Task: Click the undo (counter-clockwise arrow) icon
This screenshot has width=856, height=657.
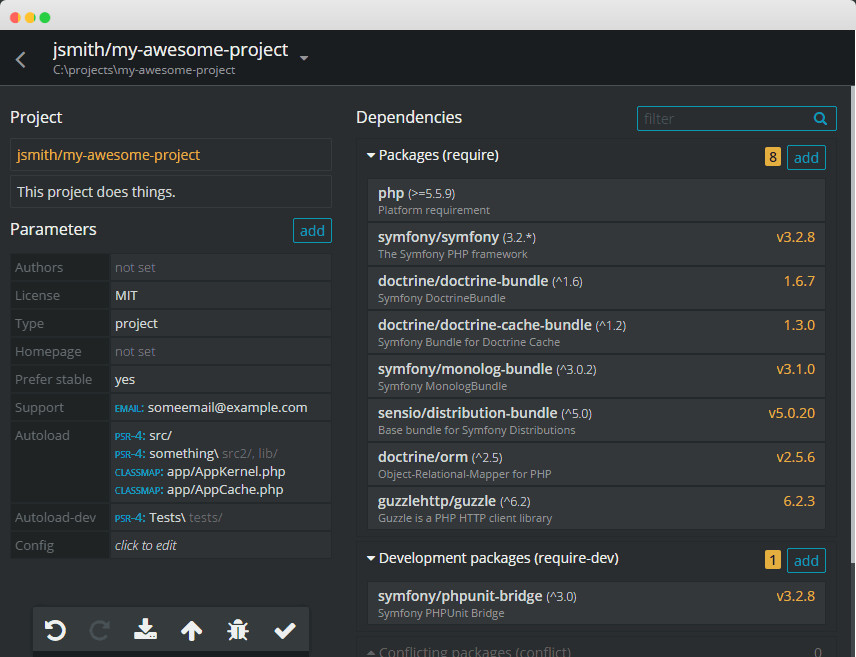Action: click(x=55, y=630)
